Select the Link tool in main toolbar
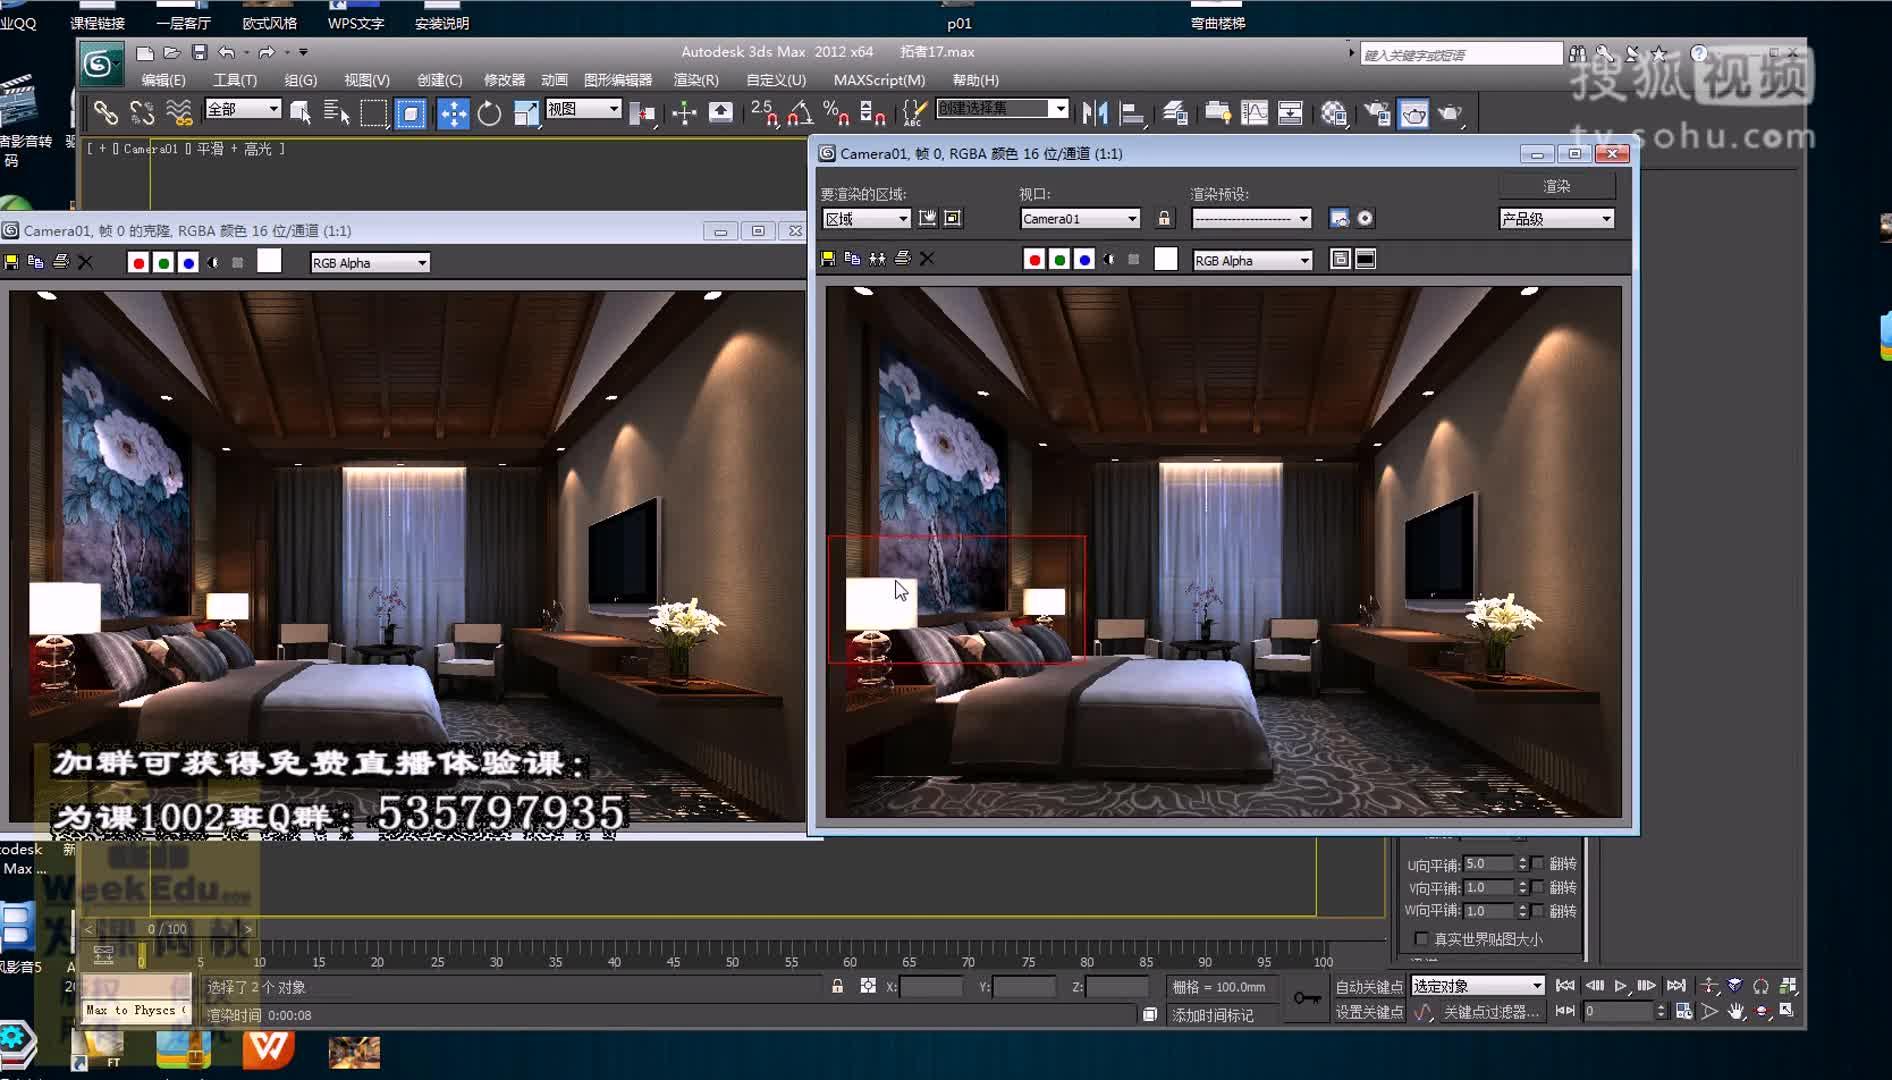The height and width of the screenshot is (1080, 1892). [106, 113]
